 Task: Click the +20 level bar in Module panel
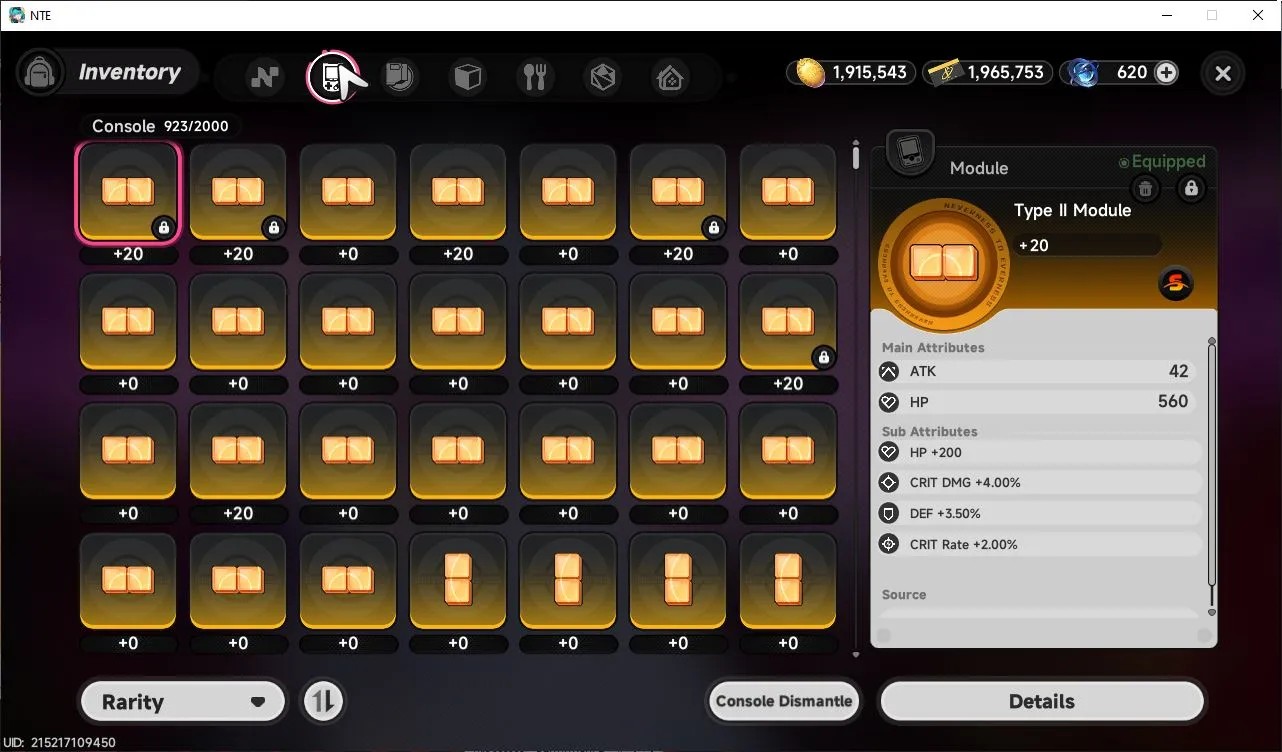coord(1086,245)
